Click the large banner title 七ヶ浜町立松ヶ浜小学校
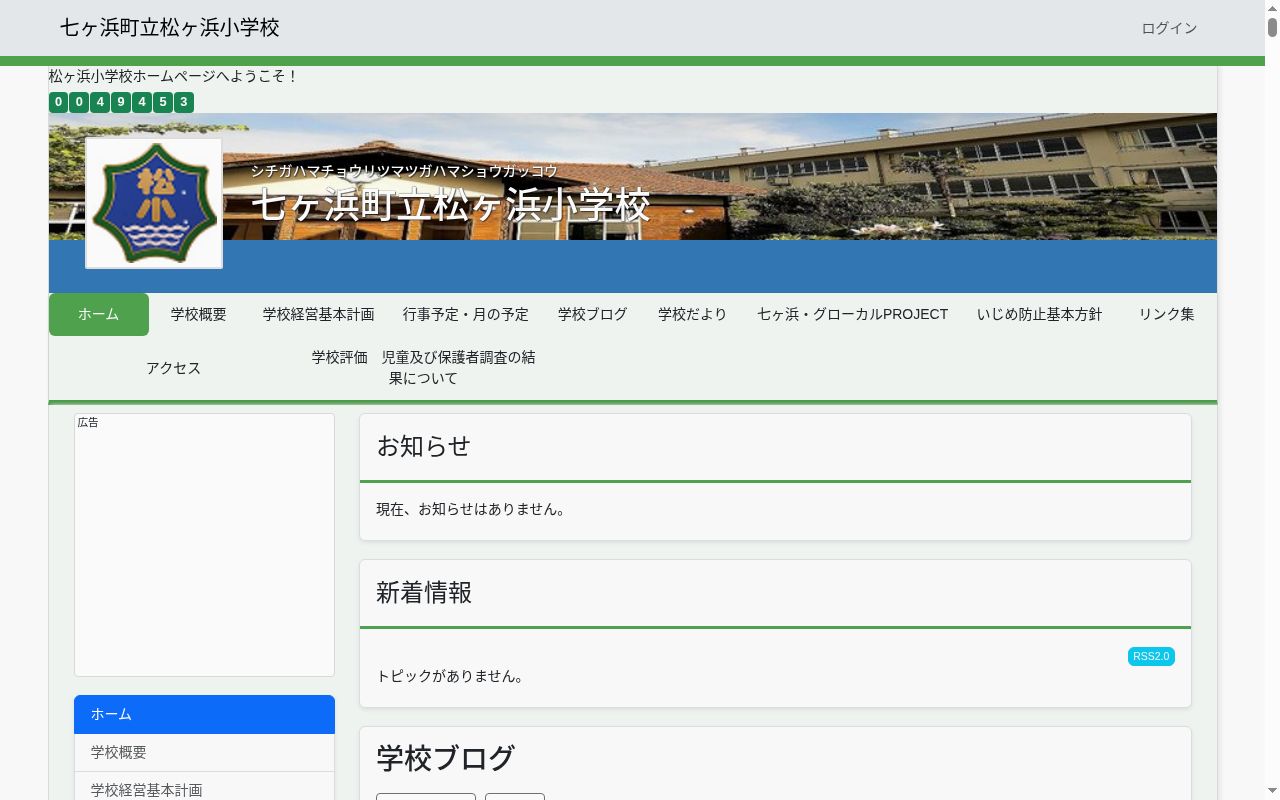1280x800 pixels. coord(451,205)
